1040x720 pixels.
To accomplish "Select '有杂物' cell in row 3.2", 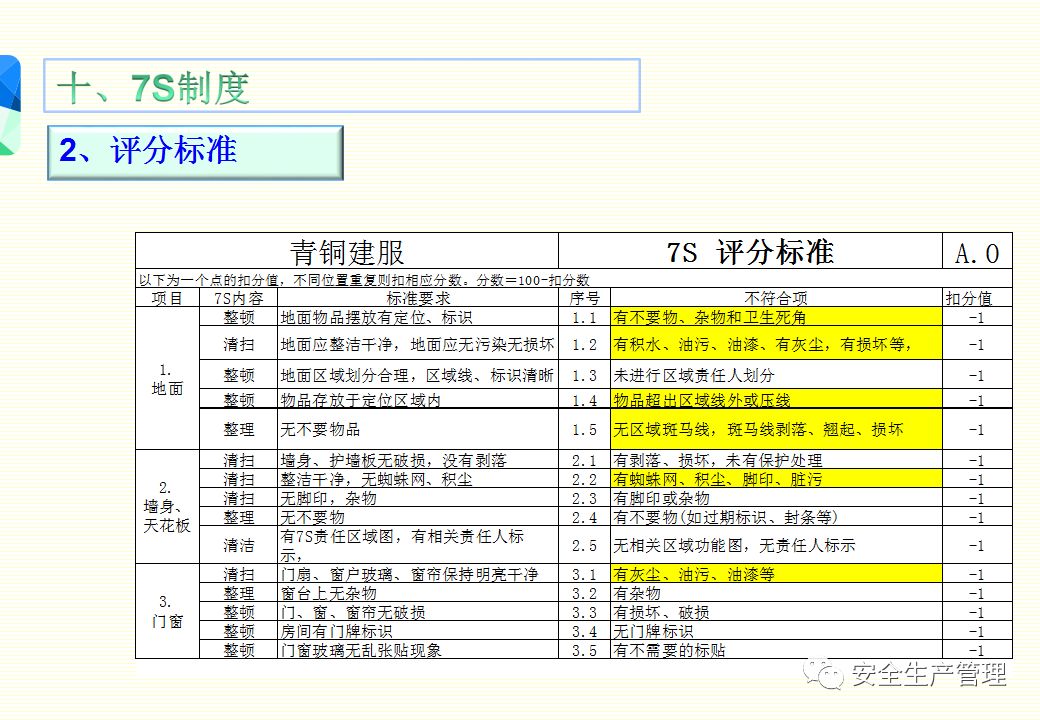I will pos(776,593).
